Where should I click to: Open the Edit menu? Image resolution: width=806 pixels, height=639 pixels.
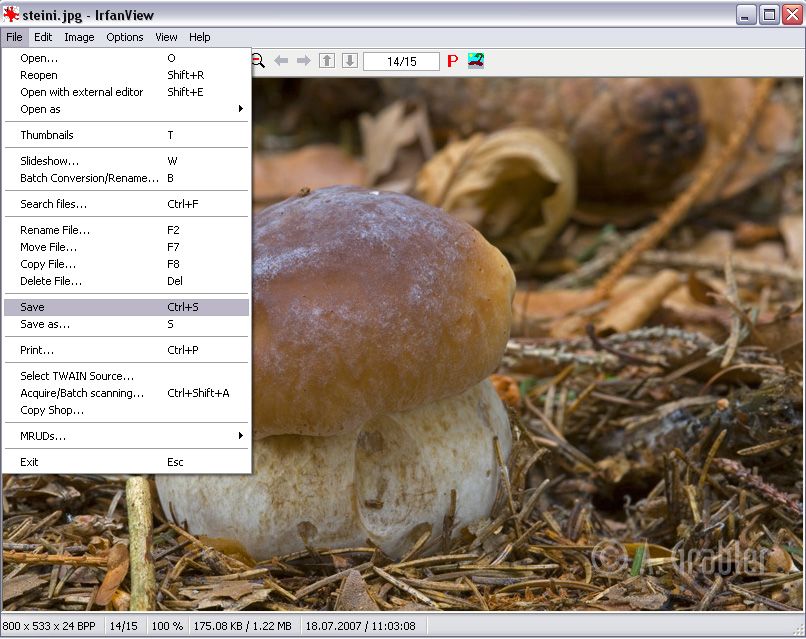(43, 37)
